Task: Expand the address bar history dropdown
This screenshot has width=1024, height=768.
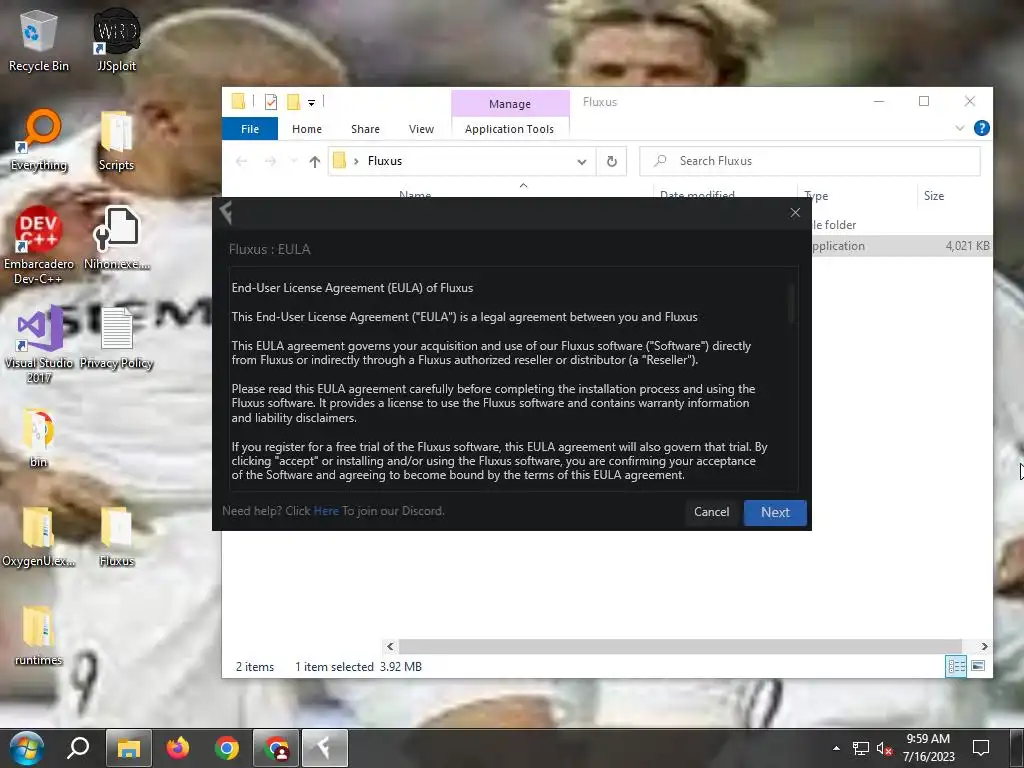Action: click(581, 161)
